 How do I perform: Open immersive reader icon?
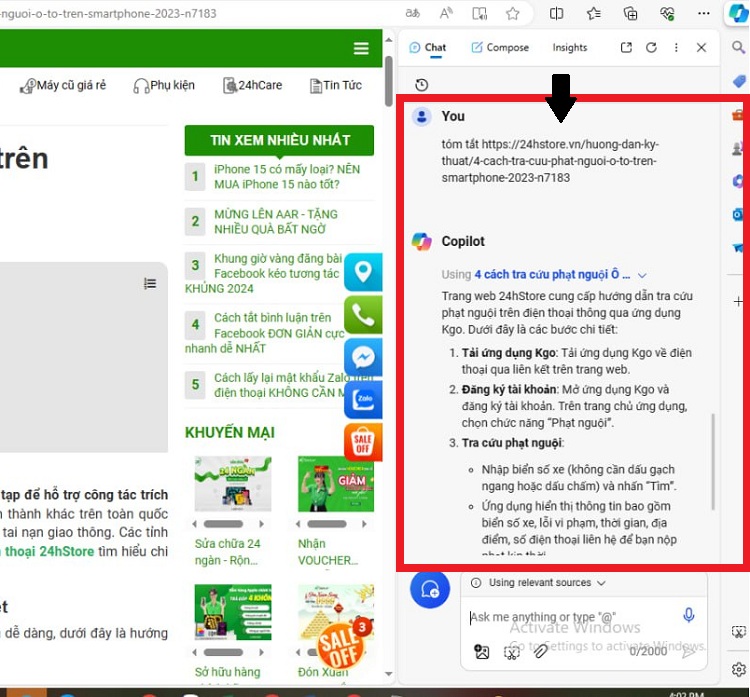(479, 13)
